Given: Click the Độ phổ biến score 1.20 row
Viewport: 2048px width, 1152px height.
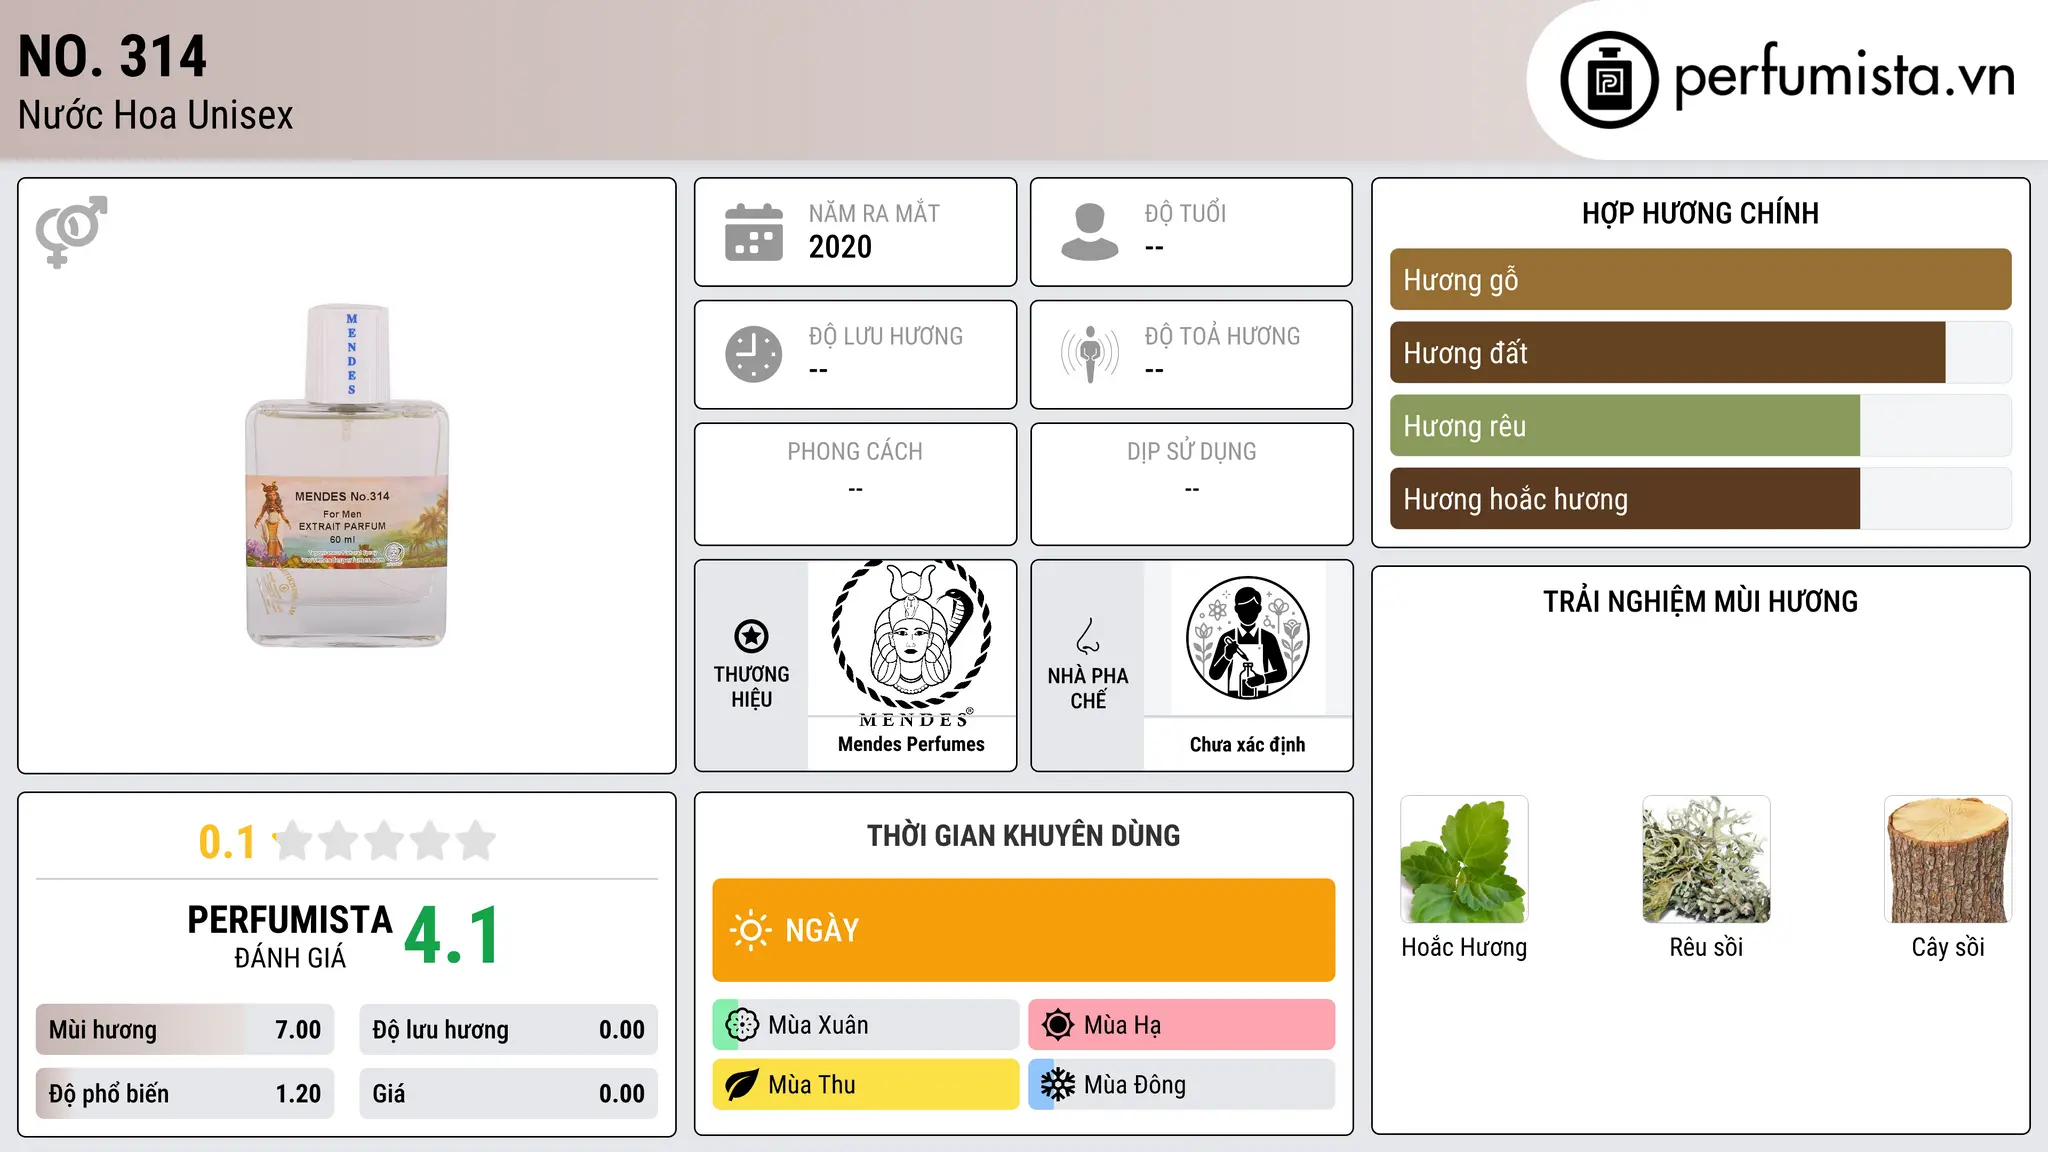Looking at the screenshot, I should [185, 1094].
